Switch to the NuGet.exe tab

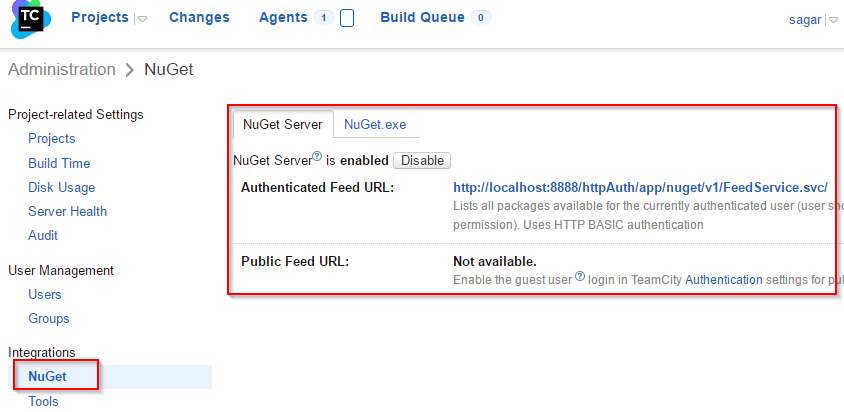(x=375, y=124)
